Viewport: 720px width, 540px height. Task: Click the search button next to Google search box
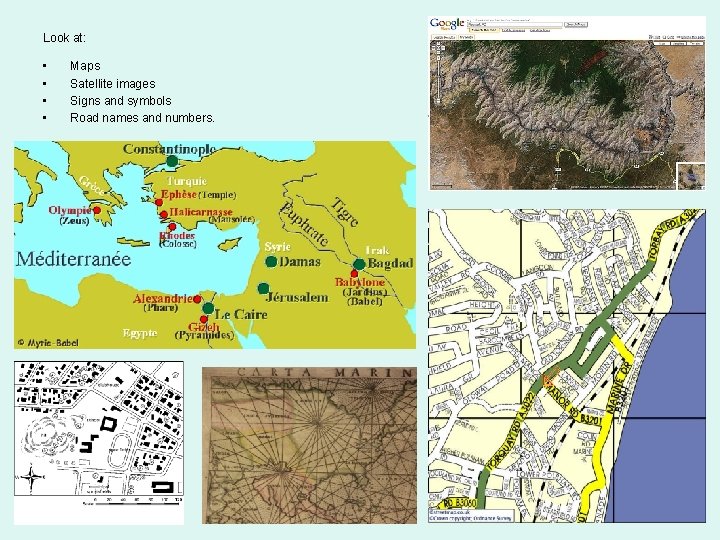[576, 24]
